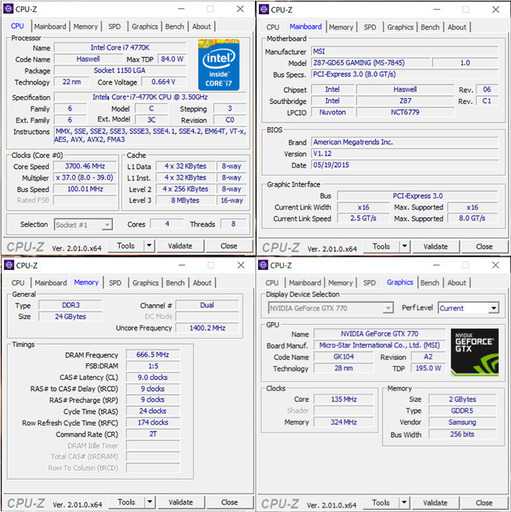Click Tools button in Memory tab window
511x512 pixels.
pyautogui.click(x=127, y=502)
